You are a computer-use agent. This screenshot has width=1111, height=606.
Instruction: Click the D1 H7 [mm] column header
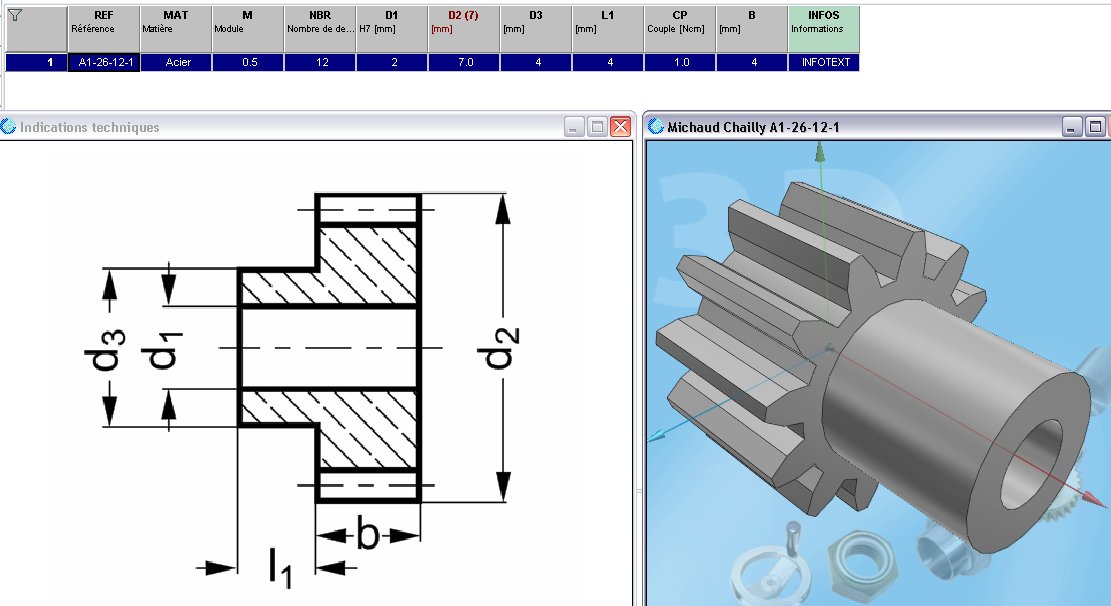click(392, 29)
